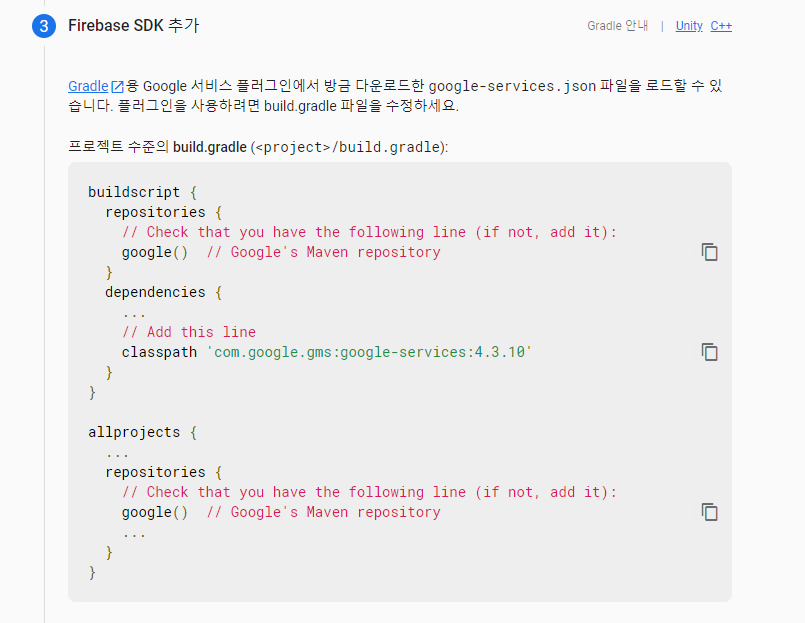The image size is (805, 623).
Task: Click the <project>/build.gradle path text
Action: point(348,147)
